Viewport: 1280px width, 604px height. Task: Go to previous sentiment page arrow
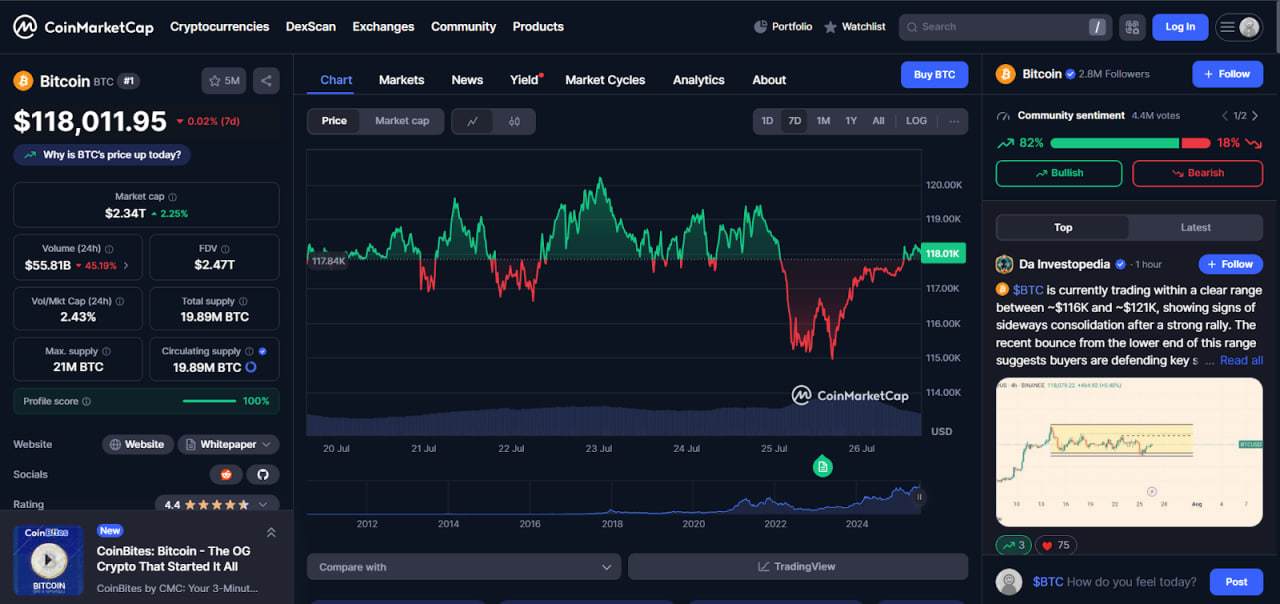tap(1225, 116)
